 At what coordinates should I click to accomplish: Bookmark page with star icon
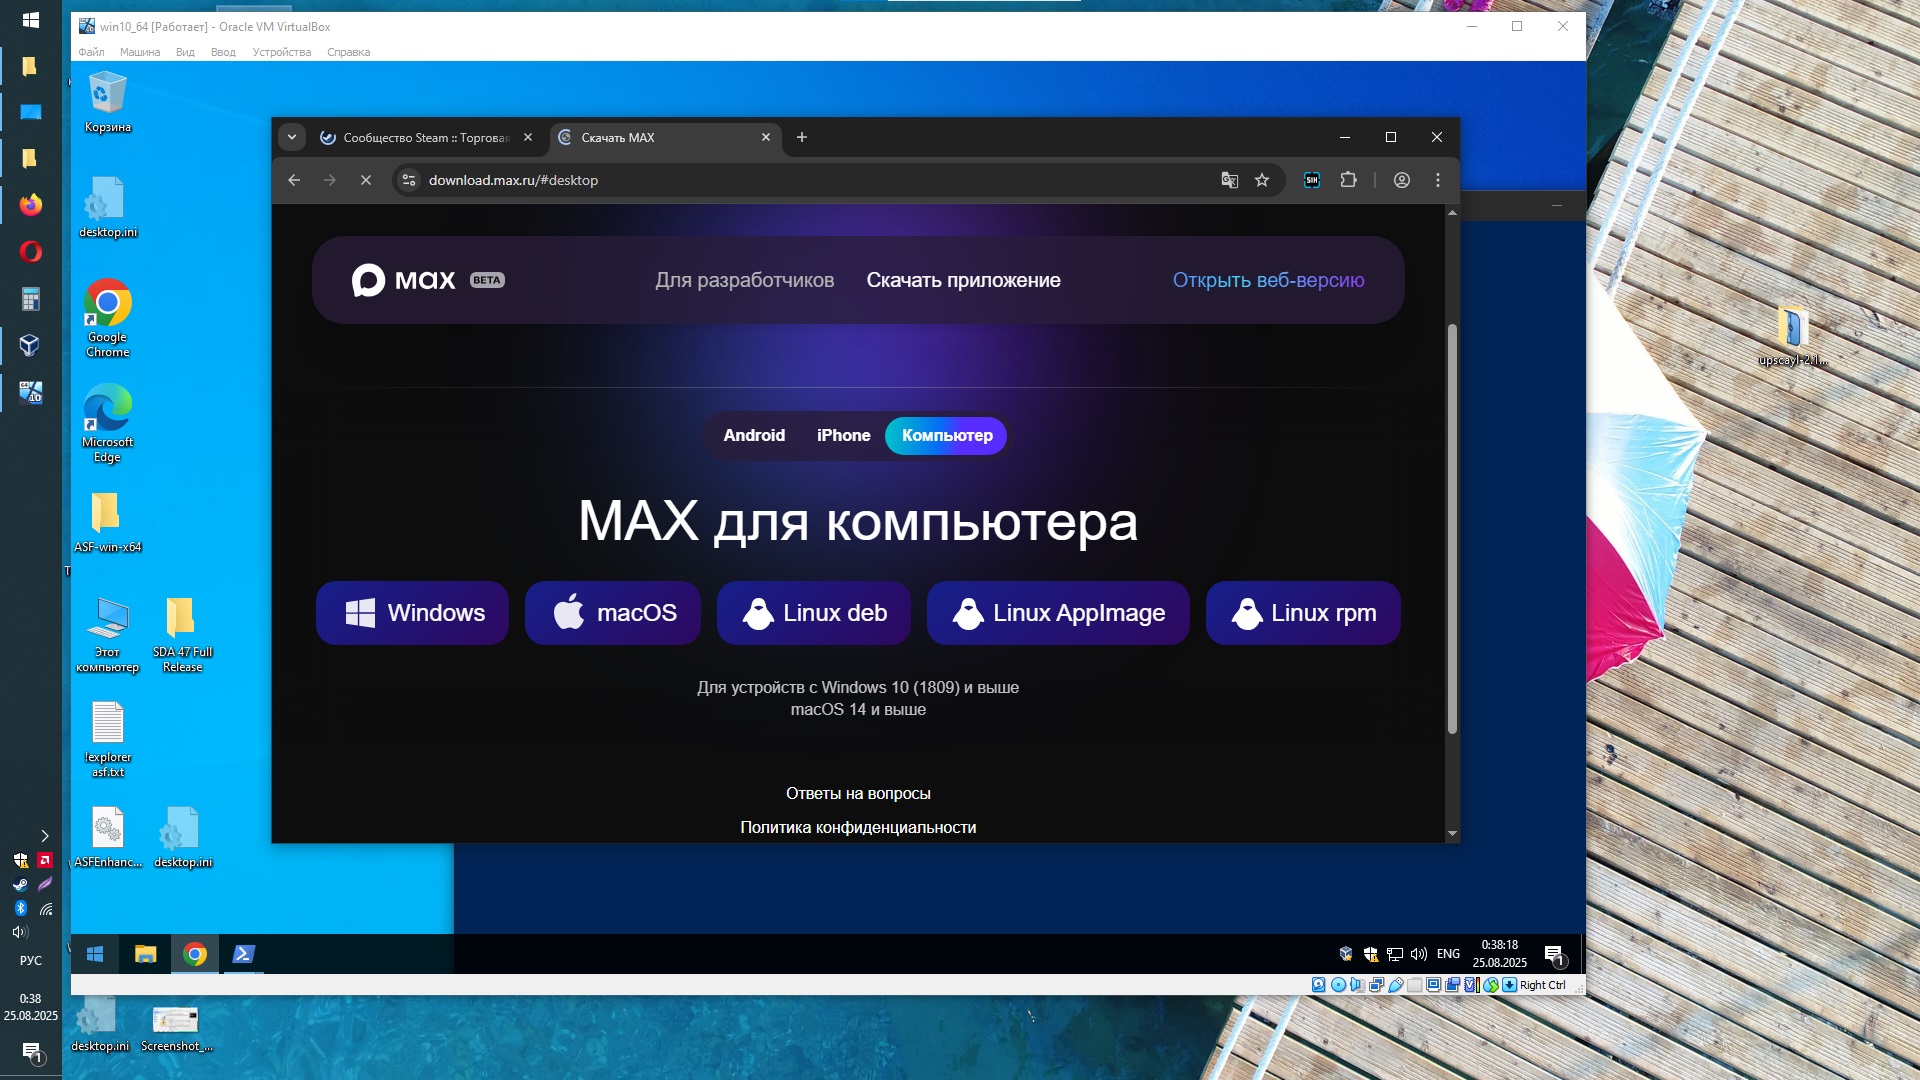click(x=1262, y=180)
